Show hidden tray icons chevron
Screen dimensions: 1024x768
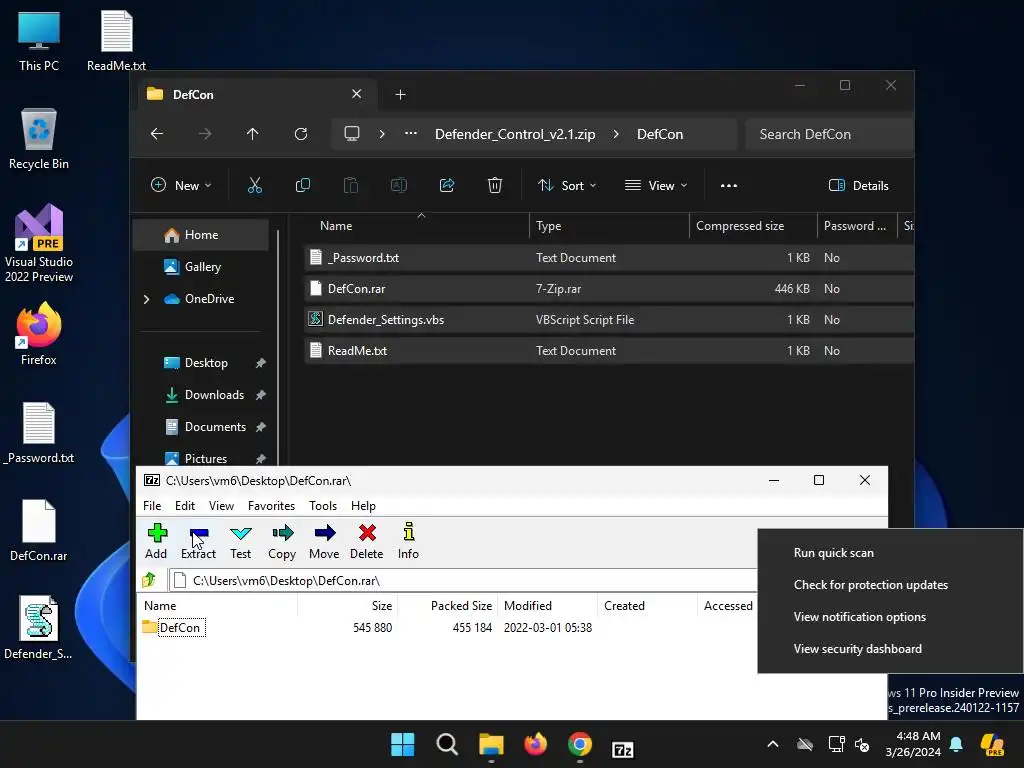click(x=773, y=744)
